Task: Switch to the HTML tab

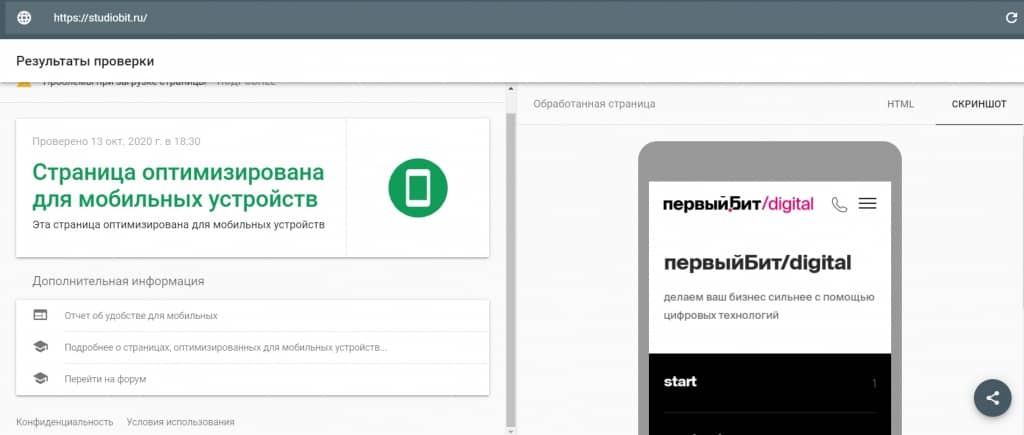Action: pyautogui.click(x=900, y=104)
